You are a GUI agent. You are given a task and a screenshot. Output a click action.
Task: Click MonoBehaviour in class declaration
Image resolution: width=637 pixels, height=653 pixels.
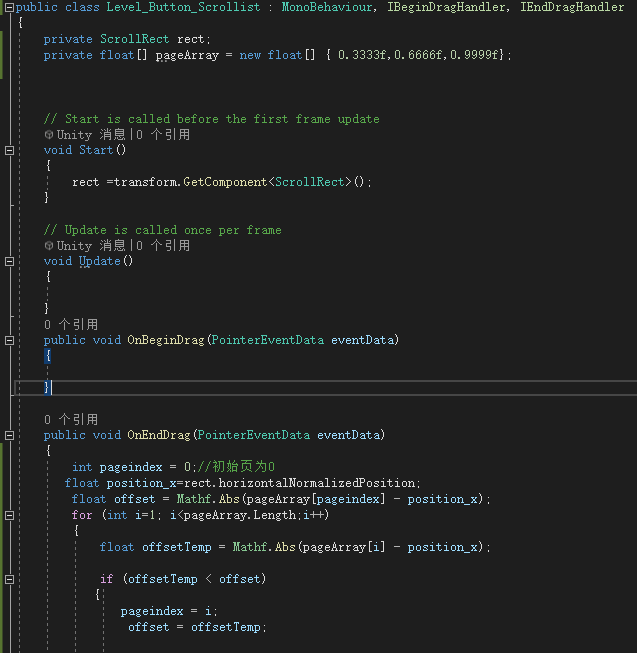point(327,7)
